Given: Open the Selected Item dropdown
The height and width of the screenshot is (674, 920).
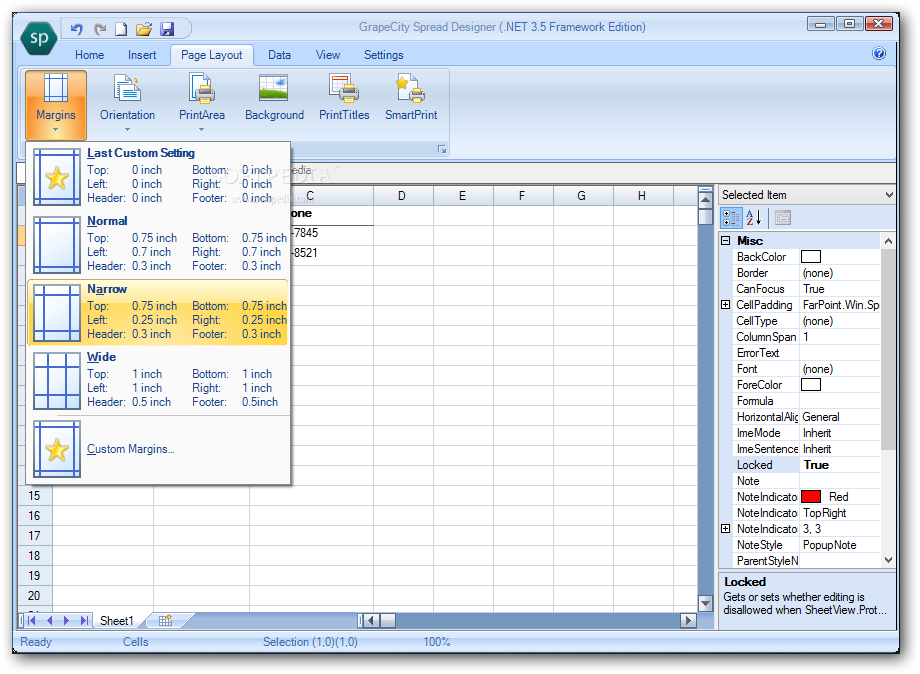Looking at the screenshot, I should click(889, 195).
